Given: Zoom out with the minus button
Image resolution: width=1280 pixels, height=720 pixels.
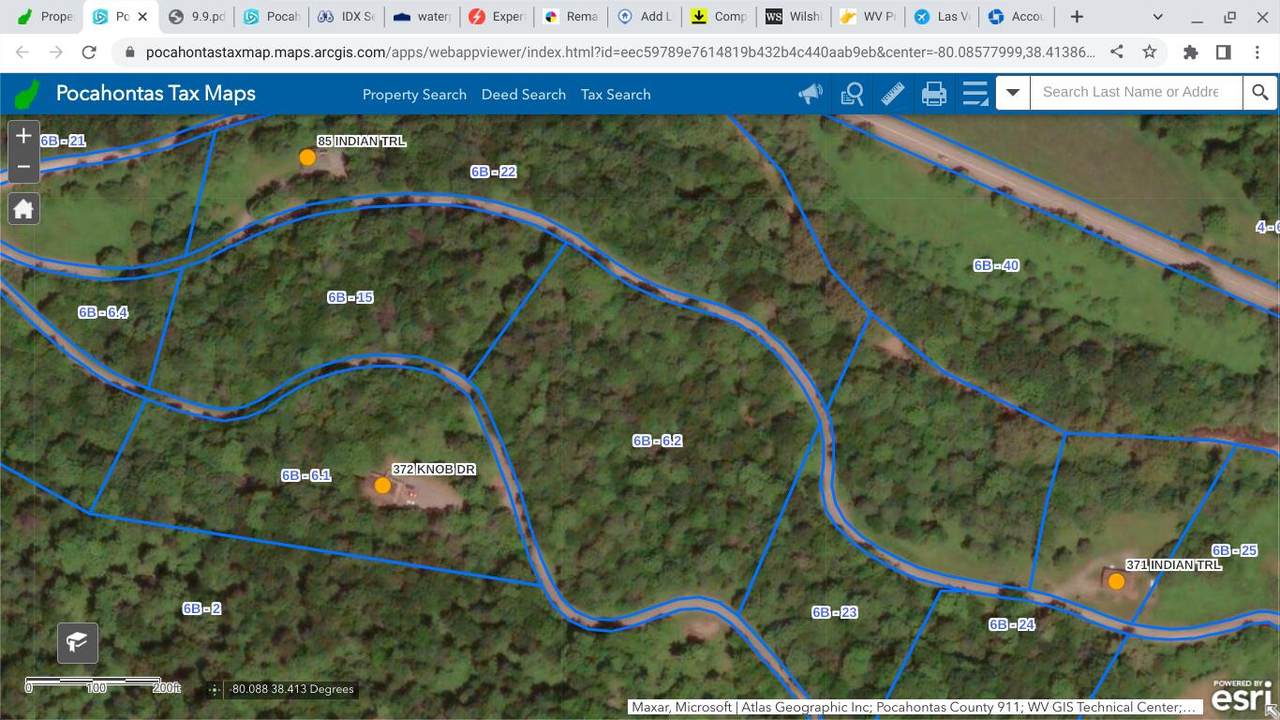Looking at the screenshot, I should [24, 167].
